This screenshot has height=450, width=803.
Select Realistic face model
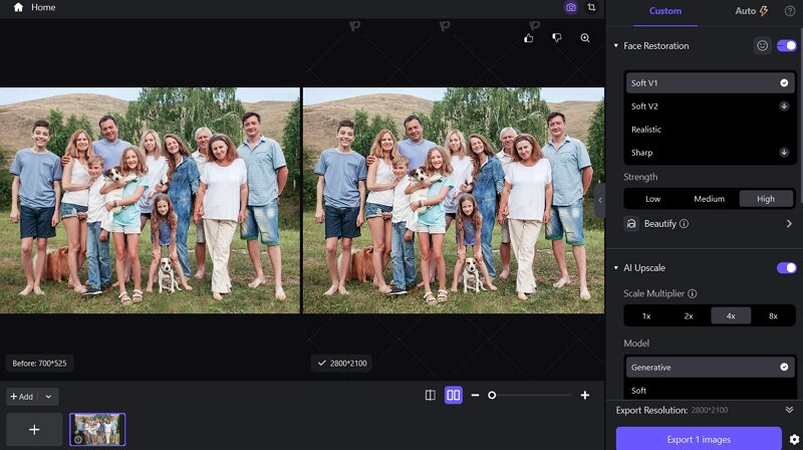pos(710,130)
